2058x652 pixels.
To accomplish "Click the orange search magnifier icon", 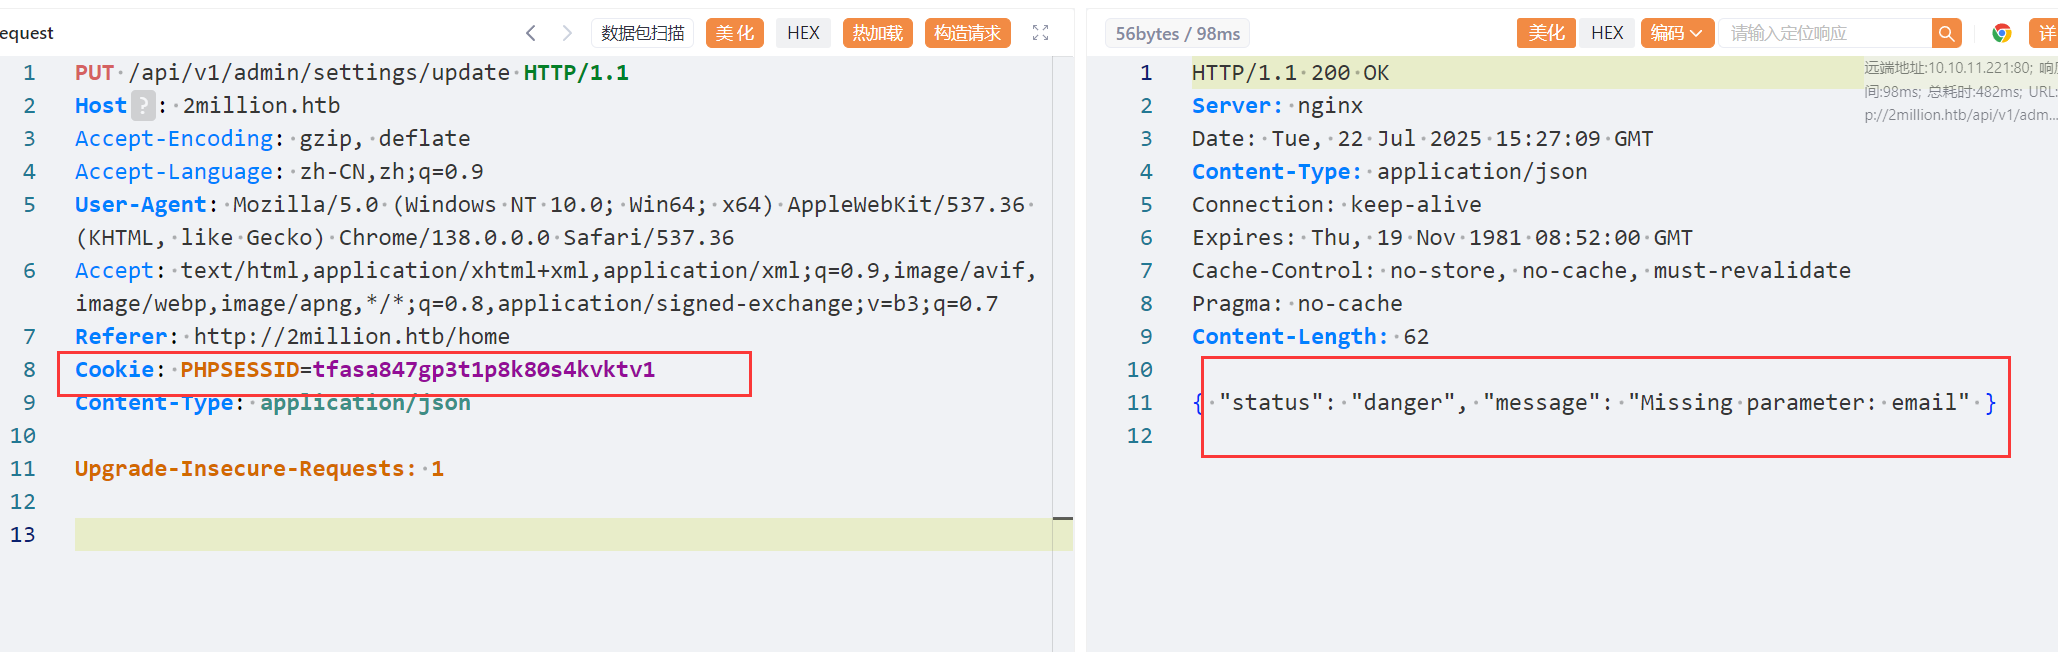I will pyautogui.click(x=1946, y=33).
